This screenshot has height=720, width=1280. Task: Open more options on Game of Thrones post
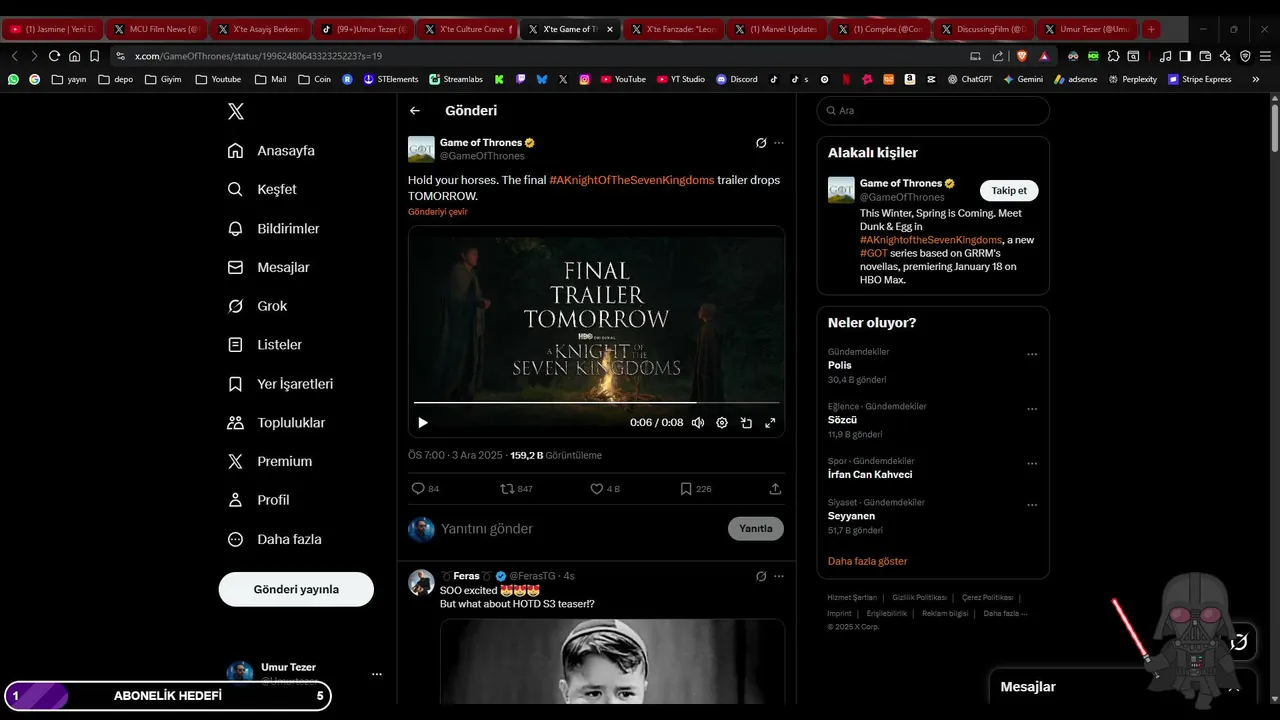(x=779, y=143)
